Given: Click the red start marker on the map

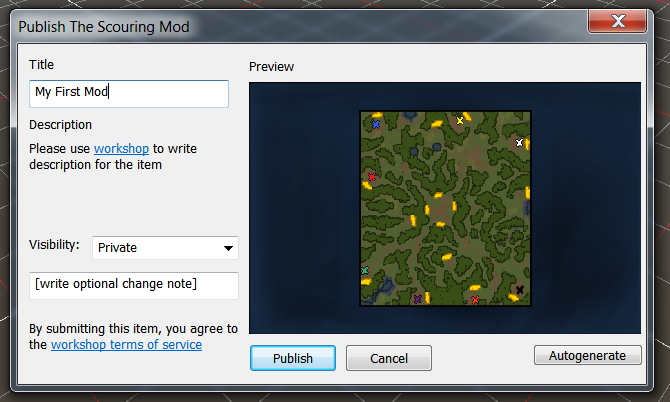Looking at the screenshot, I should pos(372,177).
